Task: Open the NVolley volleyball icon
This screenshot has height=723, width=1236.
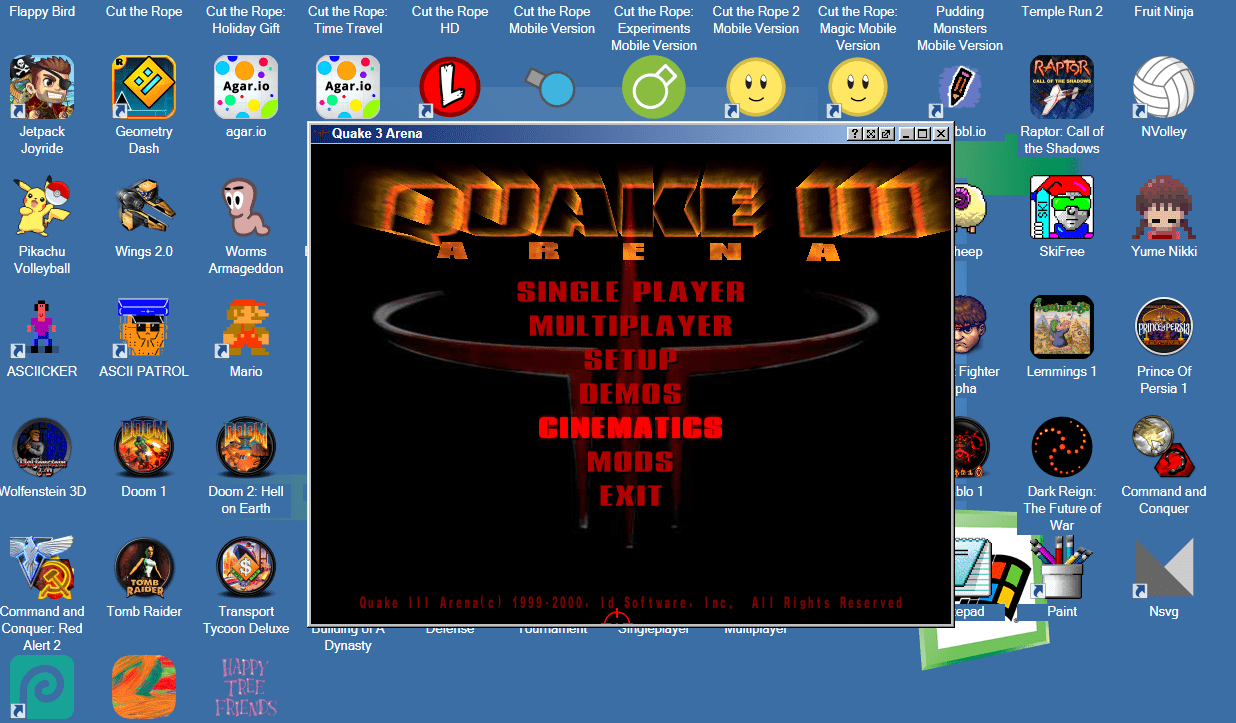Action: click(x=1164, y=87)
